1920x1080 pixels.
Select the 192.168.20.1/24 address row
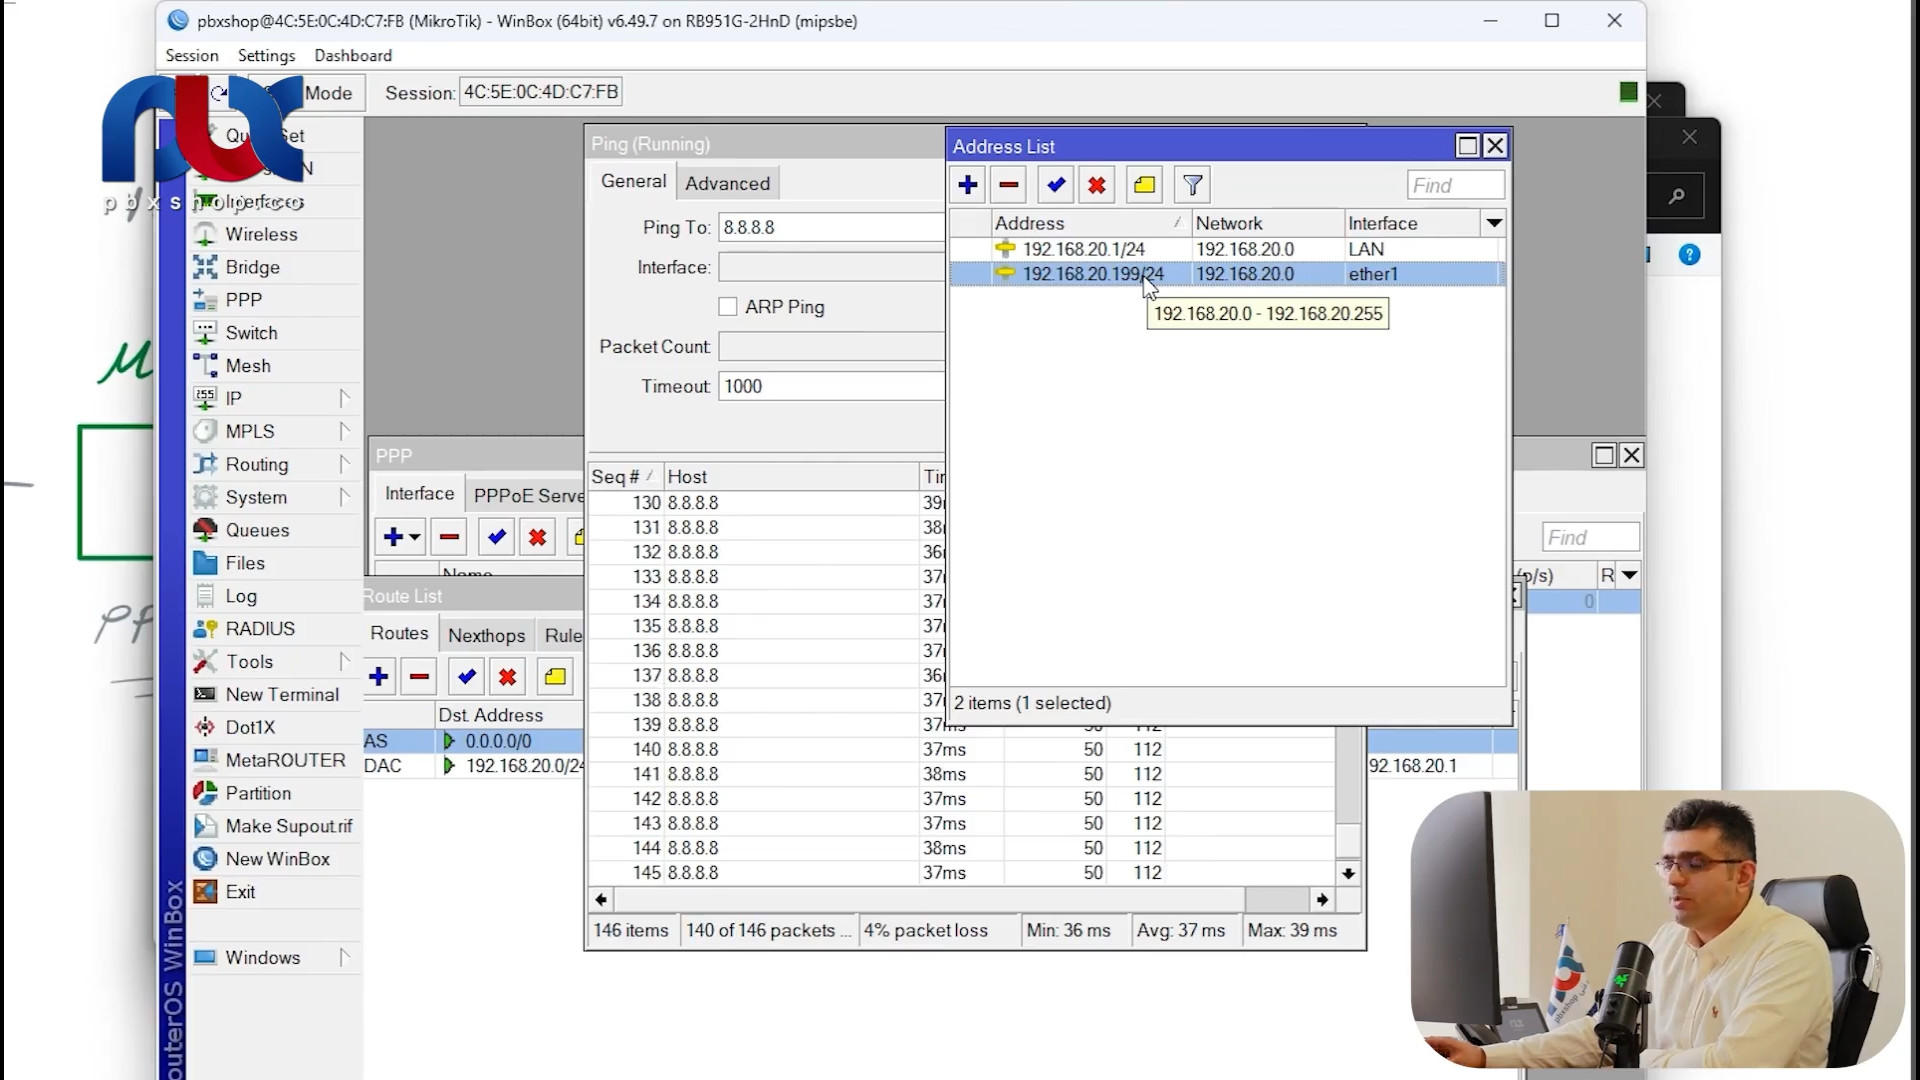pyautogui.click(x=1083, y=249)
